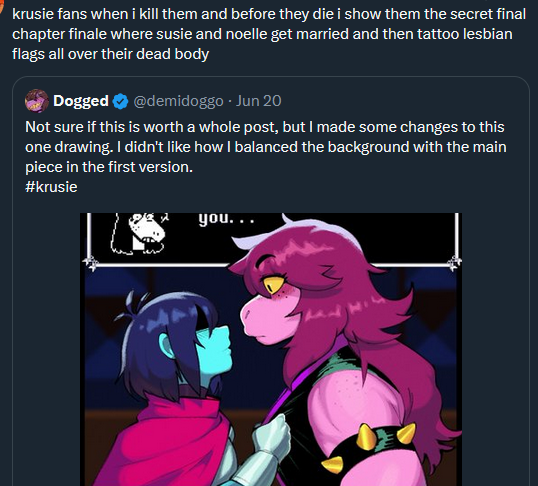Click Susie's yellow eye in the artwork
Image resolution: width=538 pixels, height=486 pixels.
tap(273, 284)
